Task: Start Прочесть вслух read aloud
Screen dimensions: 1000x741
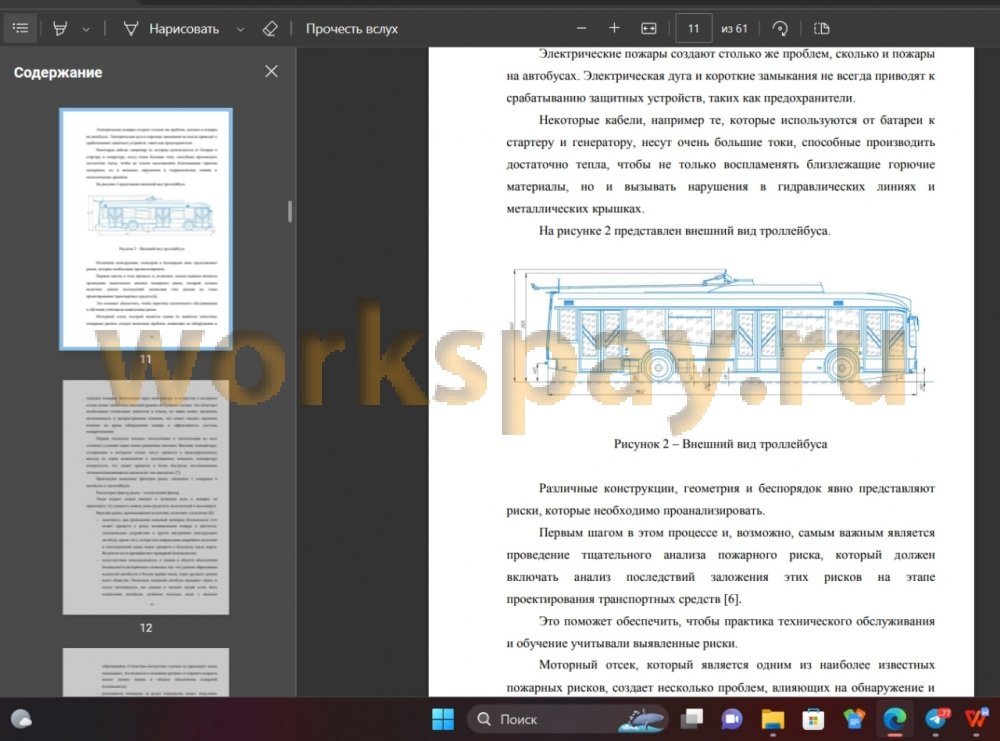Action: 351,29
